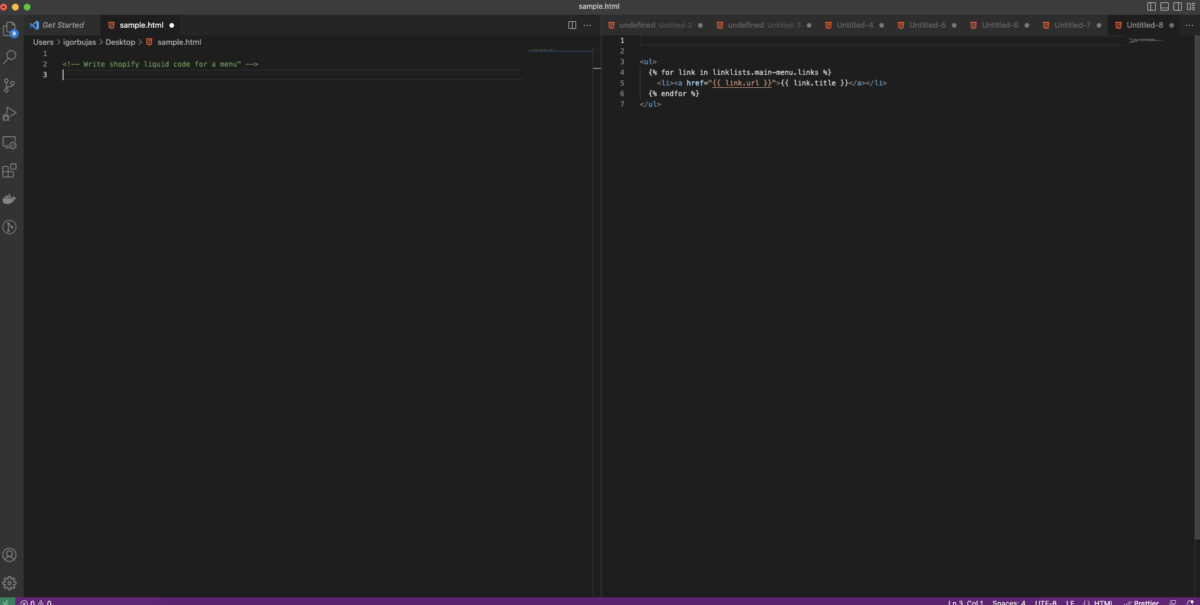This screenshot has width=1200, height=605.
Task: Open the Extensions view
Action: click(x=10, y=171)
